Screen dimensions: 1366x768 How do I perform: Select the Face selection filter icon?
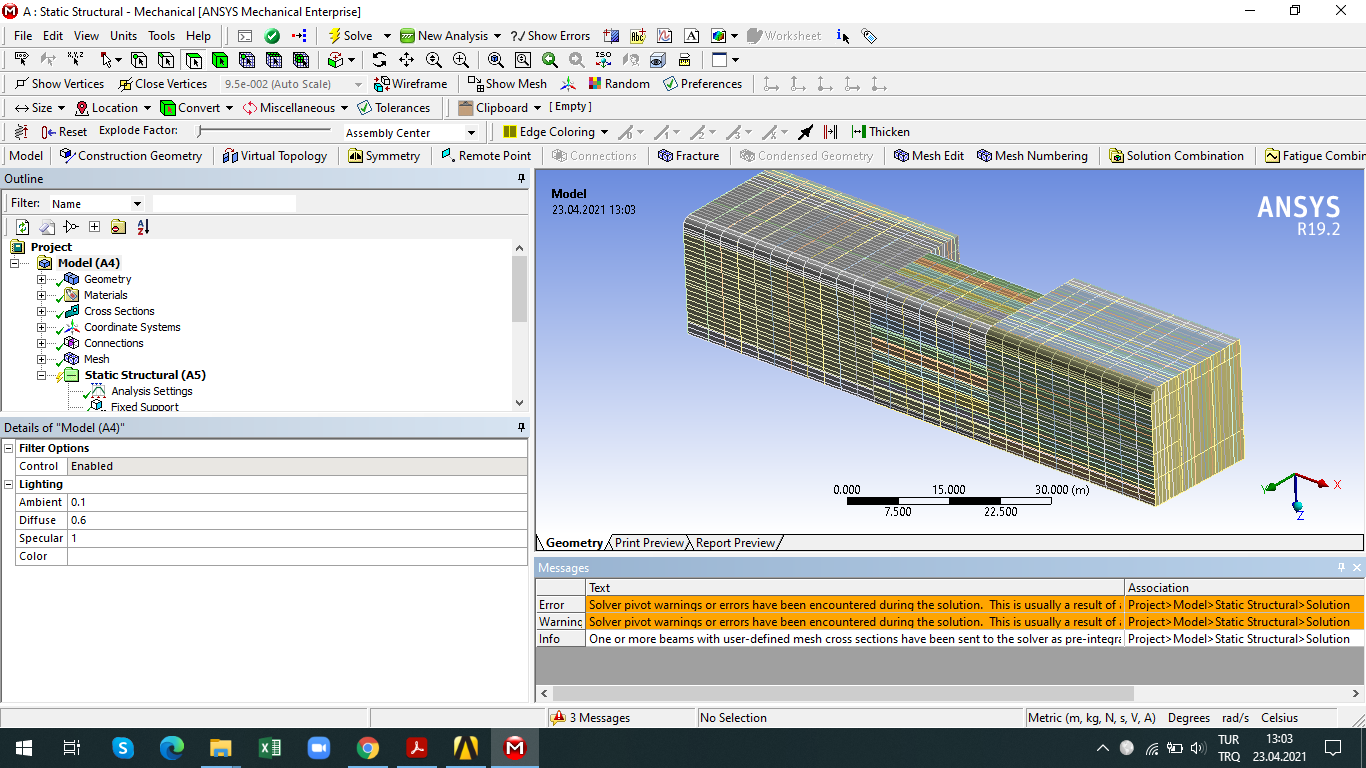click(193, 60)
